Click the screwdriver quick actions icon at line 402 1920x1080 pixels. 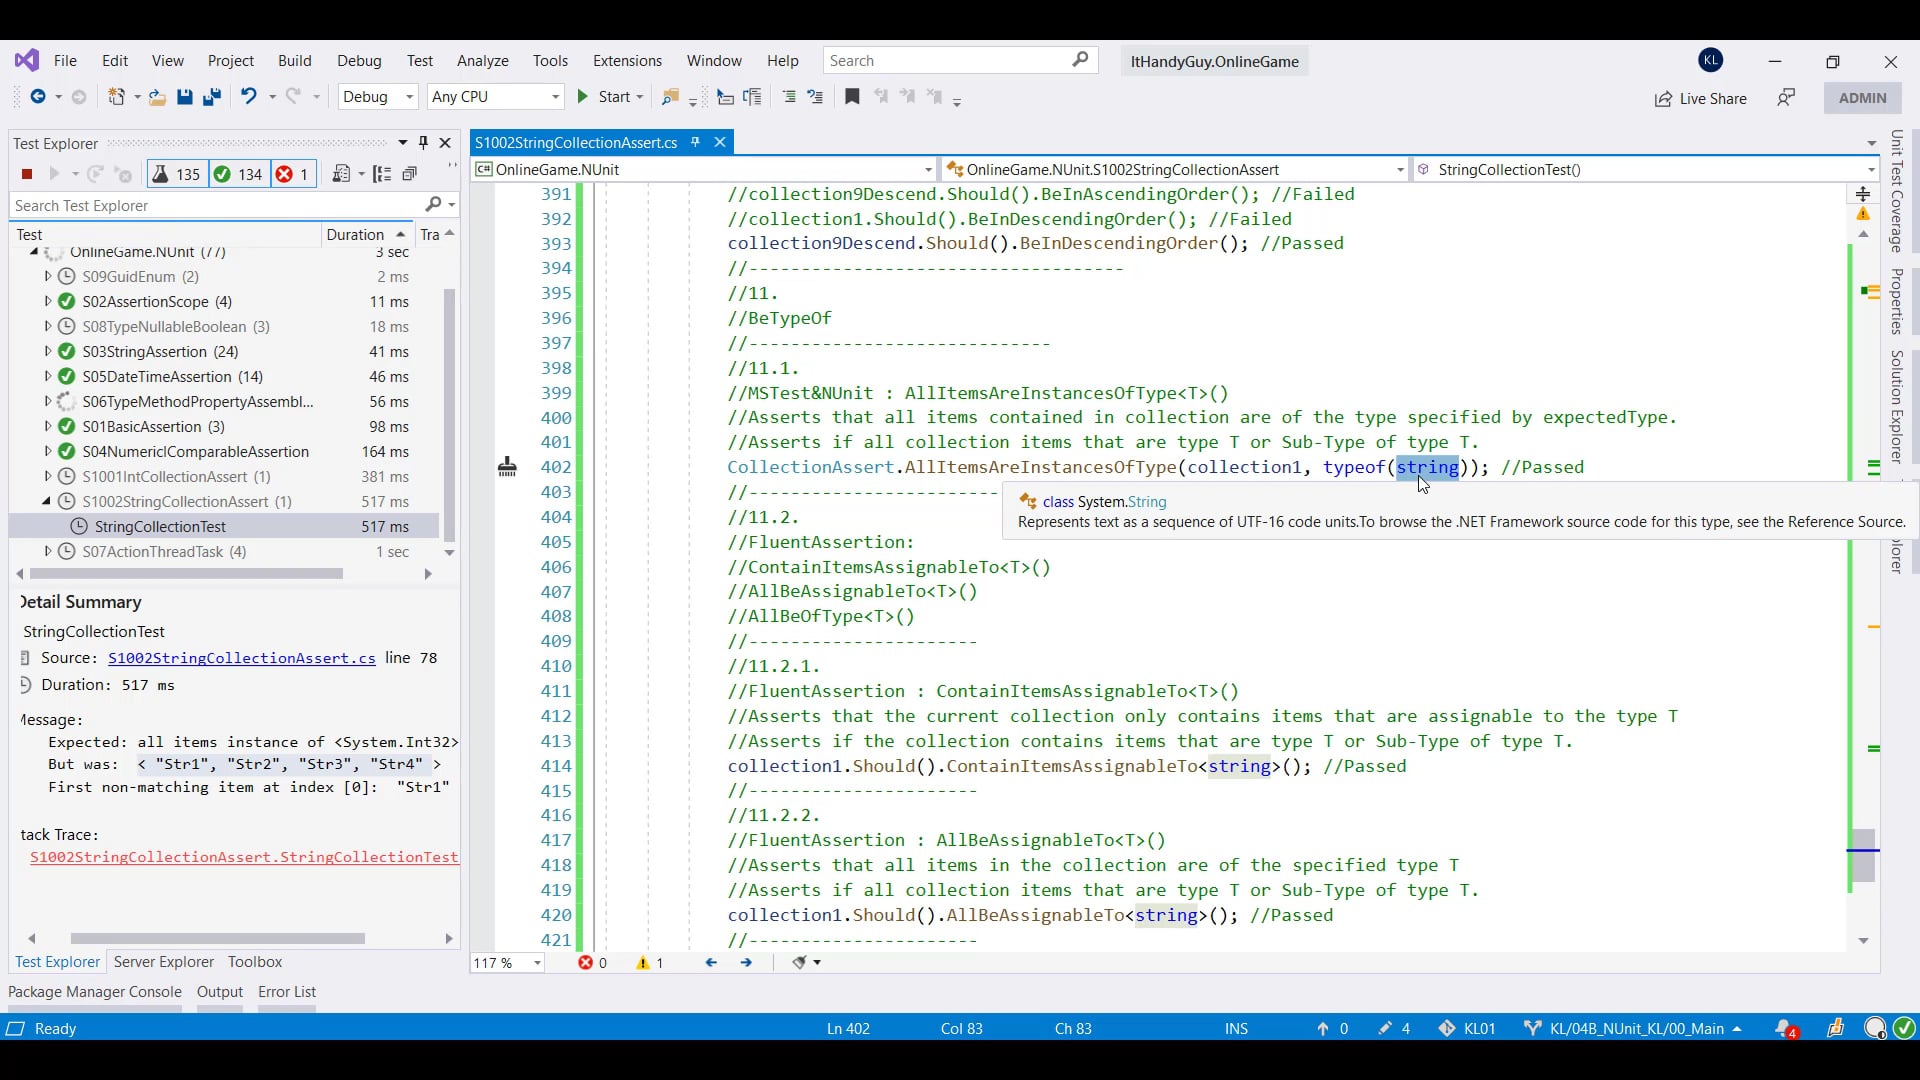(507, 467)
